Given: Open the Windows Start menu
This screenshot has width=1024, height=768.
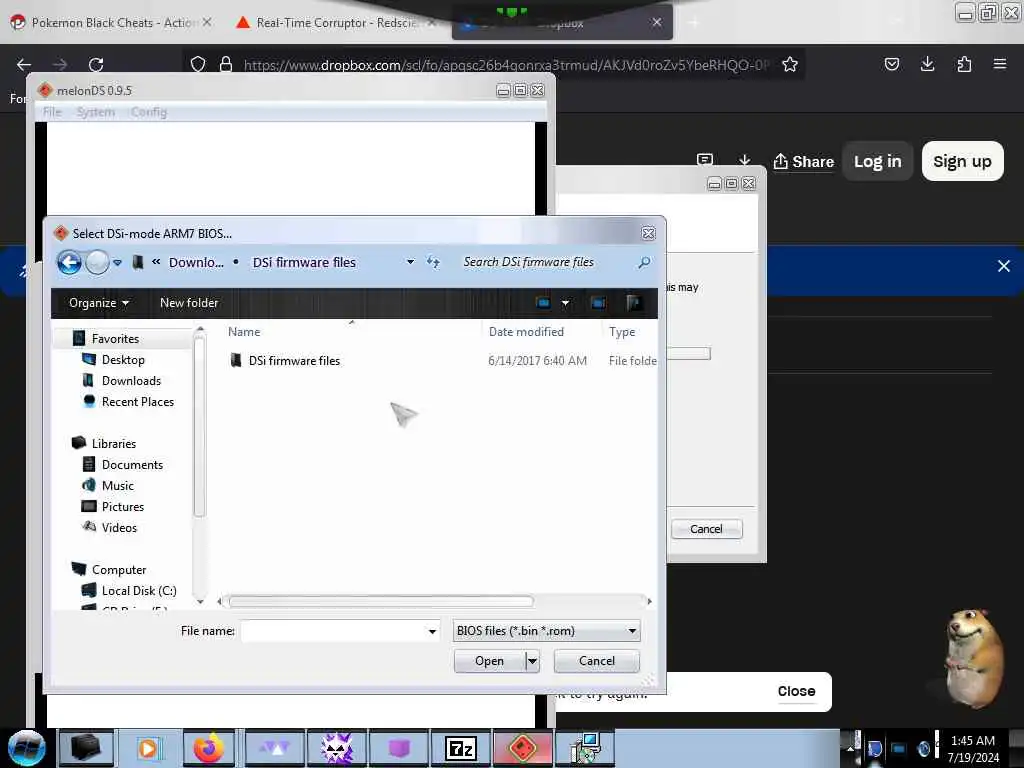Looking at the screenshot, I should click(x=27, y=748).
